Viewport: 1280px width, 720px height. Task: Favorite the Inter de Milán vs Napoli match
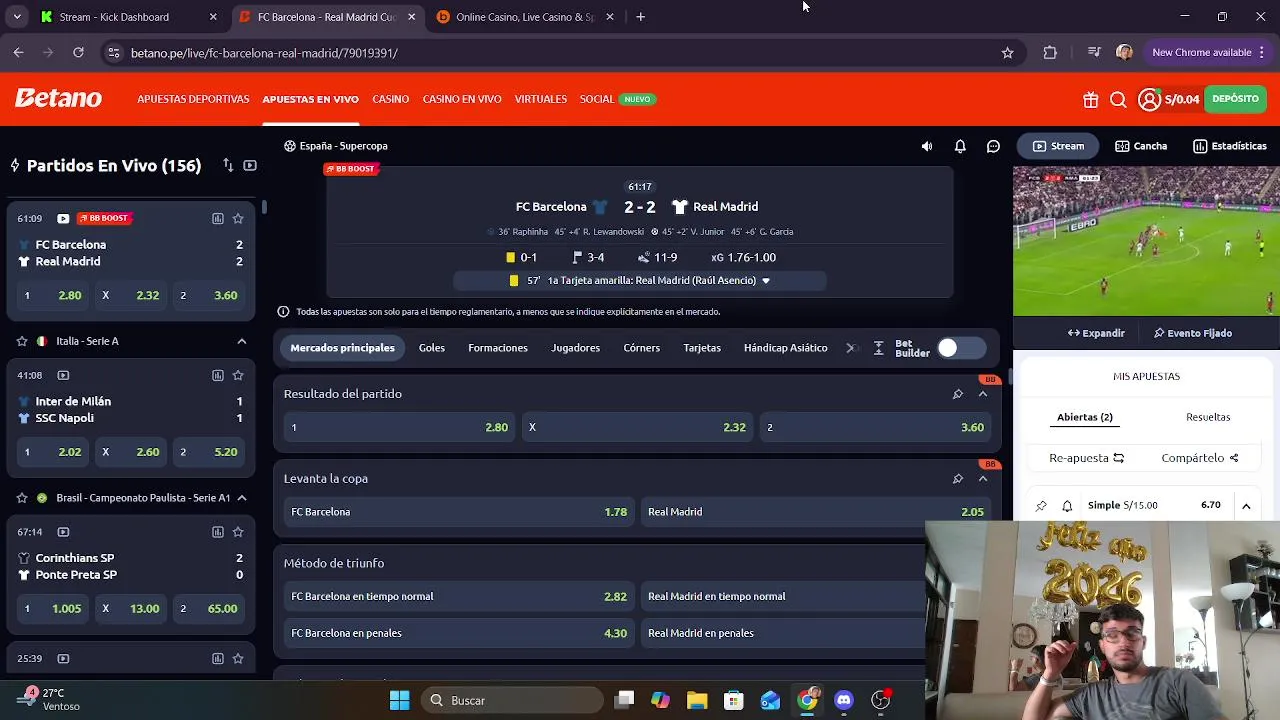(238, 375)
